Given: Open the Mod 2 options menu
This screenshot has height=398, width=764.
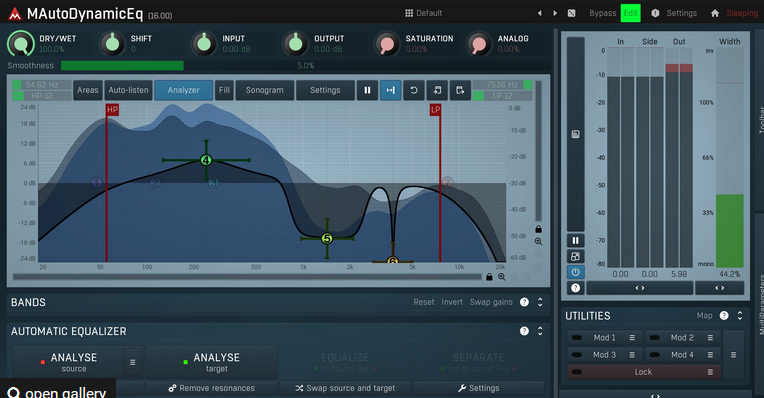Looking at the screenshot, I should pyautogui.click(x=710, y=338).
